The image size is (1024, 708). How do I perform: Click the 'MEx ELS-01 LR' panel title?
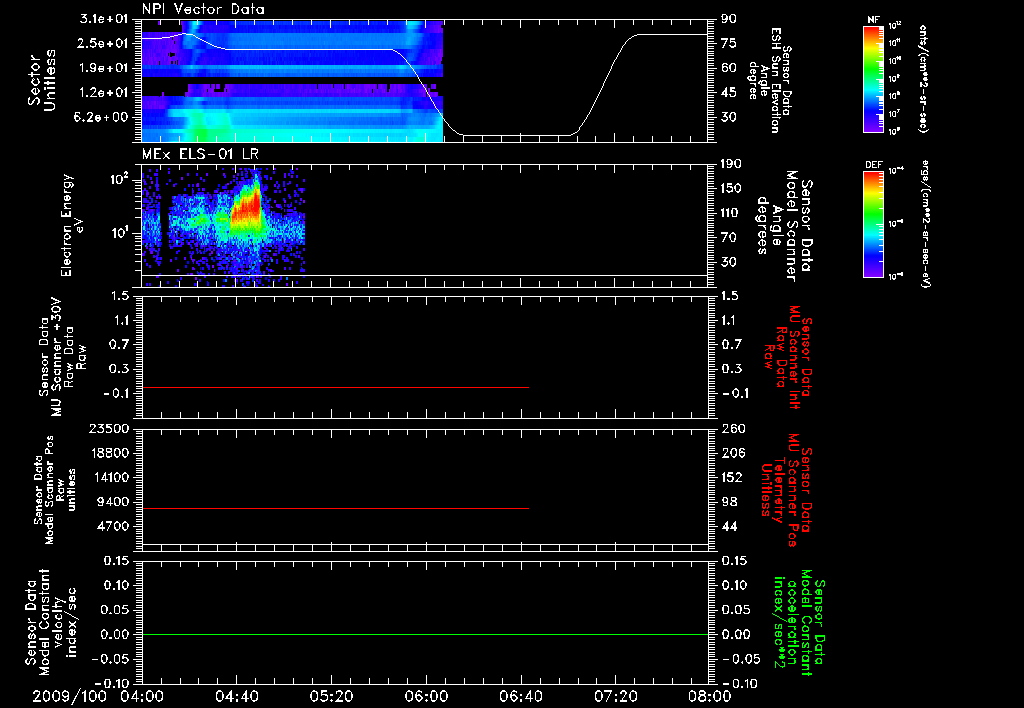coord(201,154)
